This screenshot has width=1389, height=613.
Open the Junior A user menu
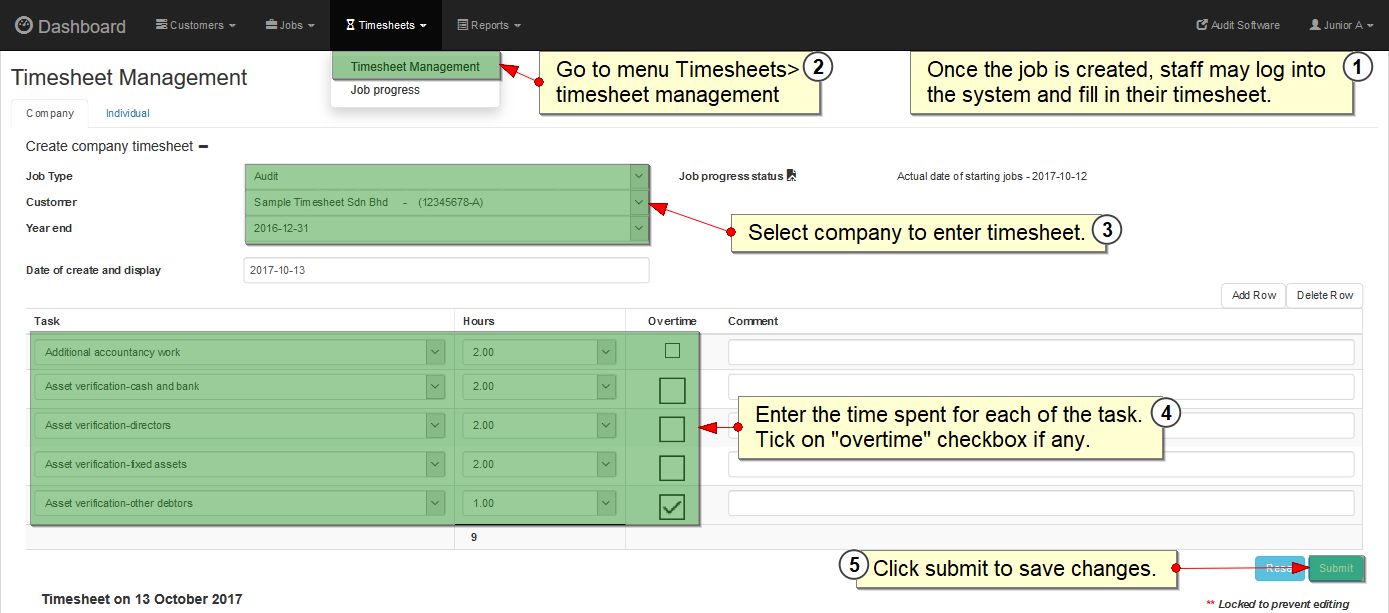click(x=1342, y=25)
